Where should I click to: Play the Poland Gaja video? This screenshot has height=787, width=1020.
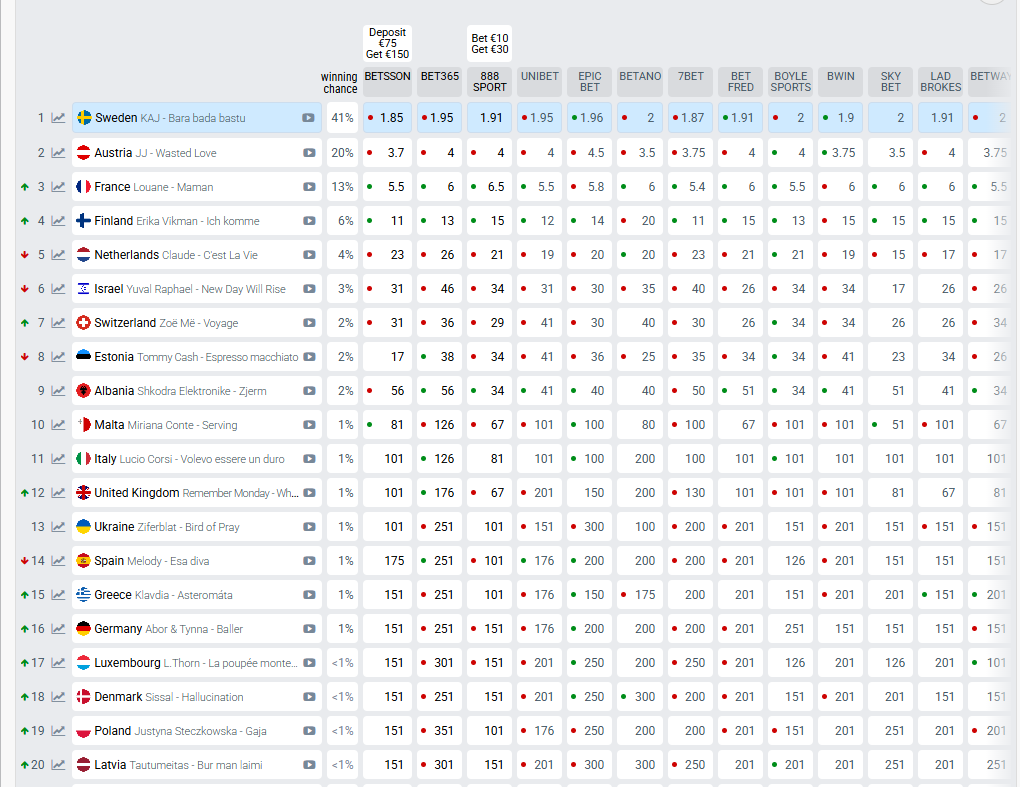[x=309, y=731]
